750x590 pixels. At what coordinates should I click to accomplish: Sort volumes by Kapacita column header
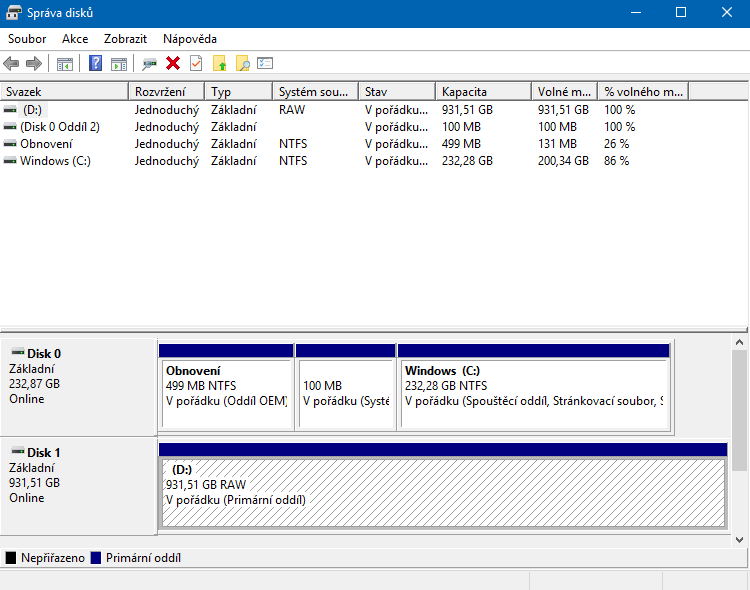click(x=482, y=92)
